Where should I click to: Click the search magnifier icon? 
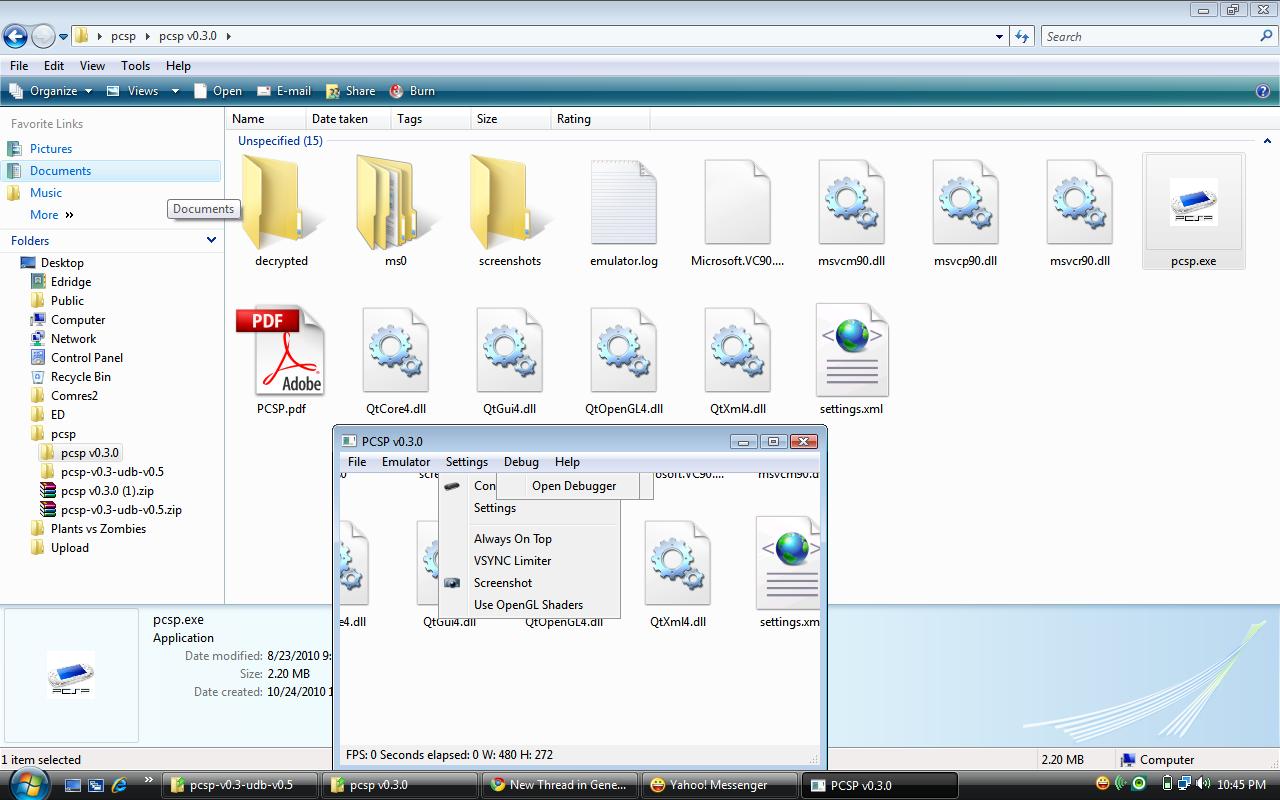click(x=1266, y=36)
